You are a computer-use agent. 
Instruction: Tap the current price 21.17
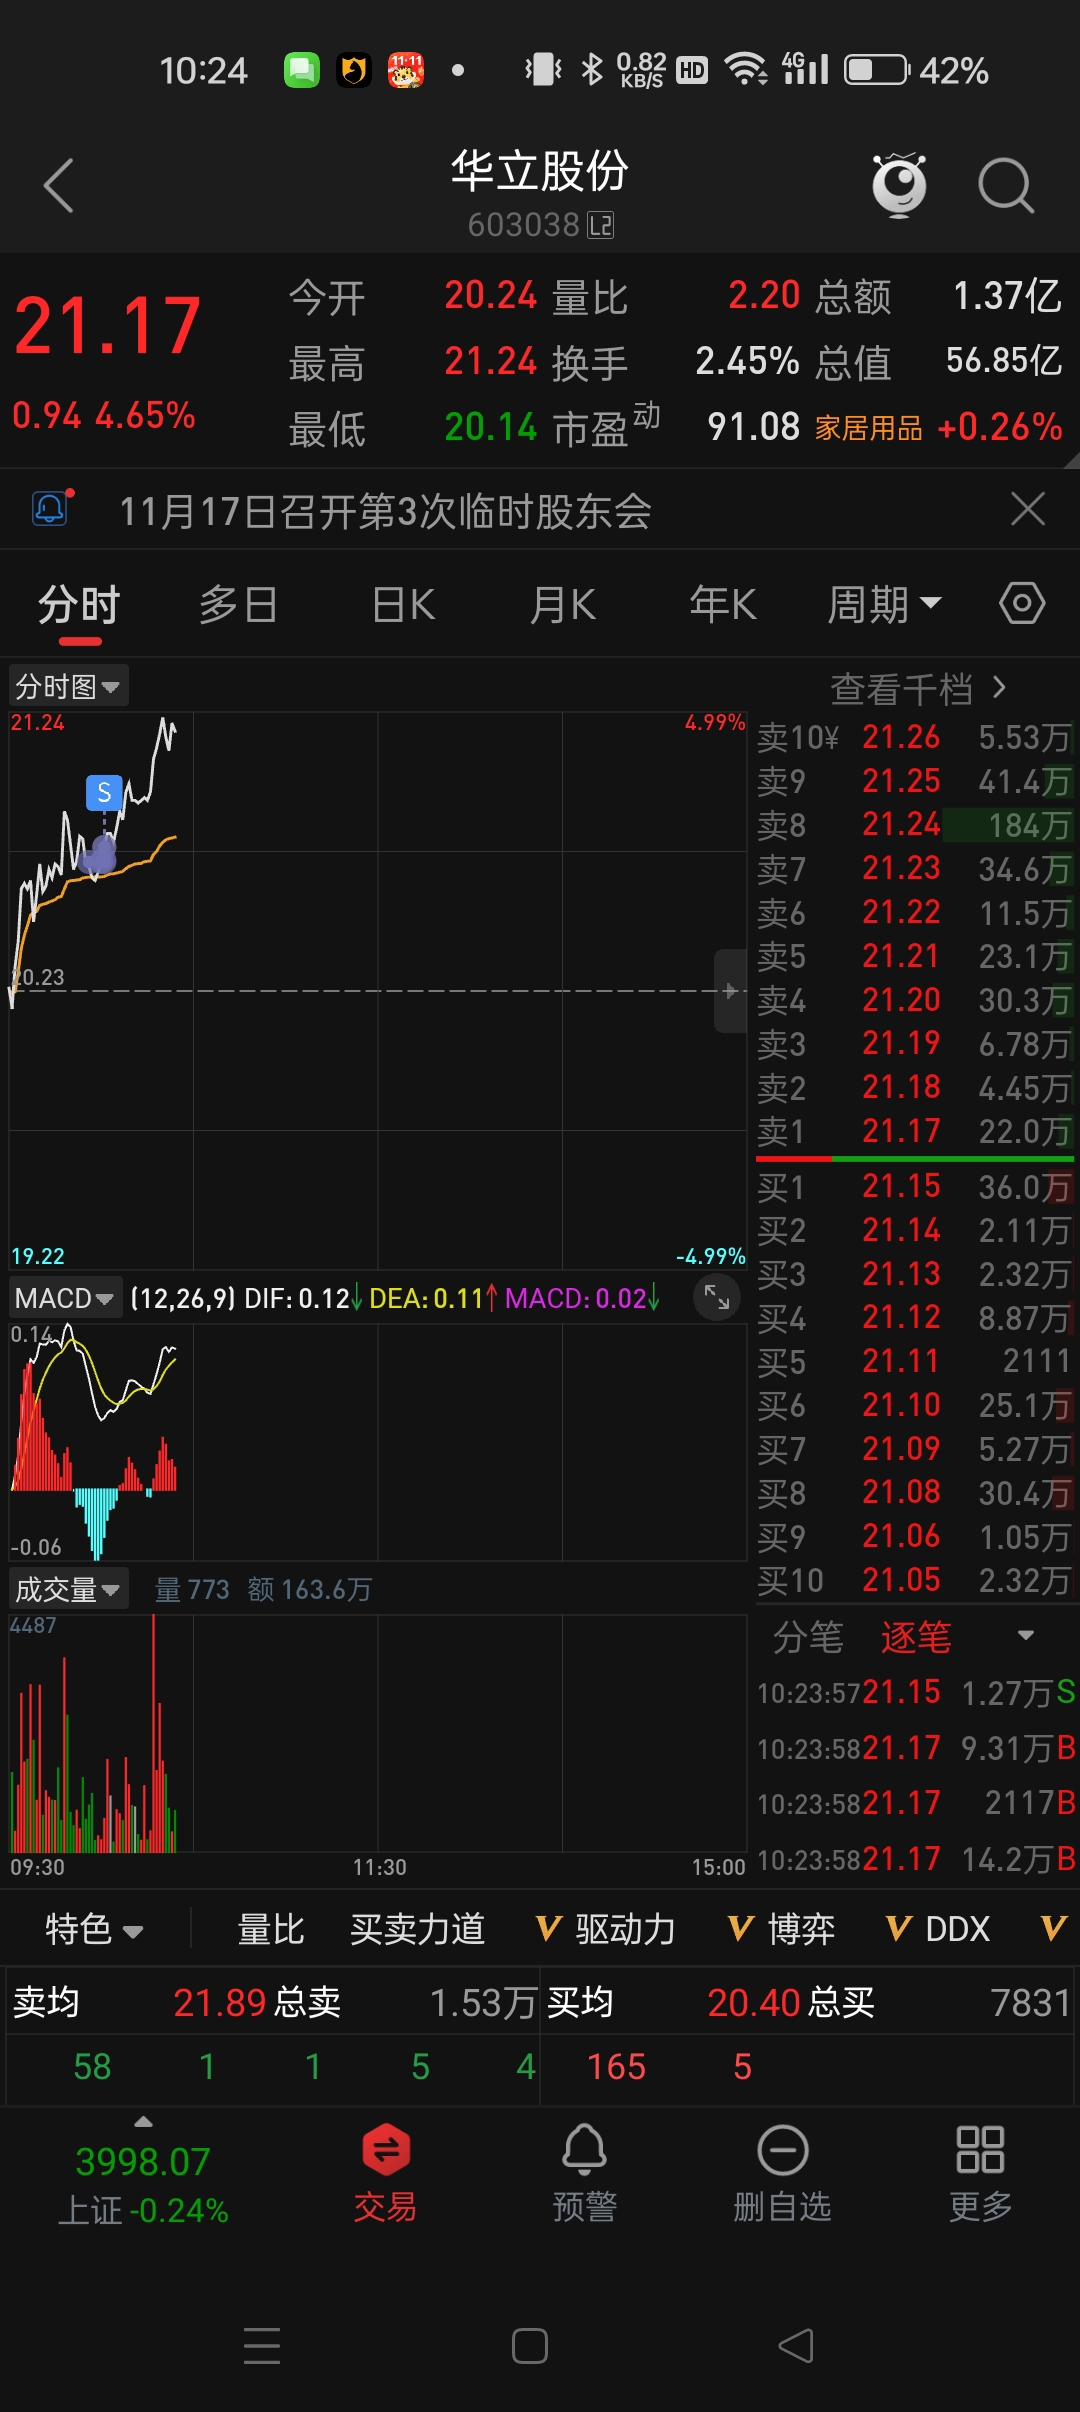click(x=107, y=326)
